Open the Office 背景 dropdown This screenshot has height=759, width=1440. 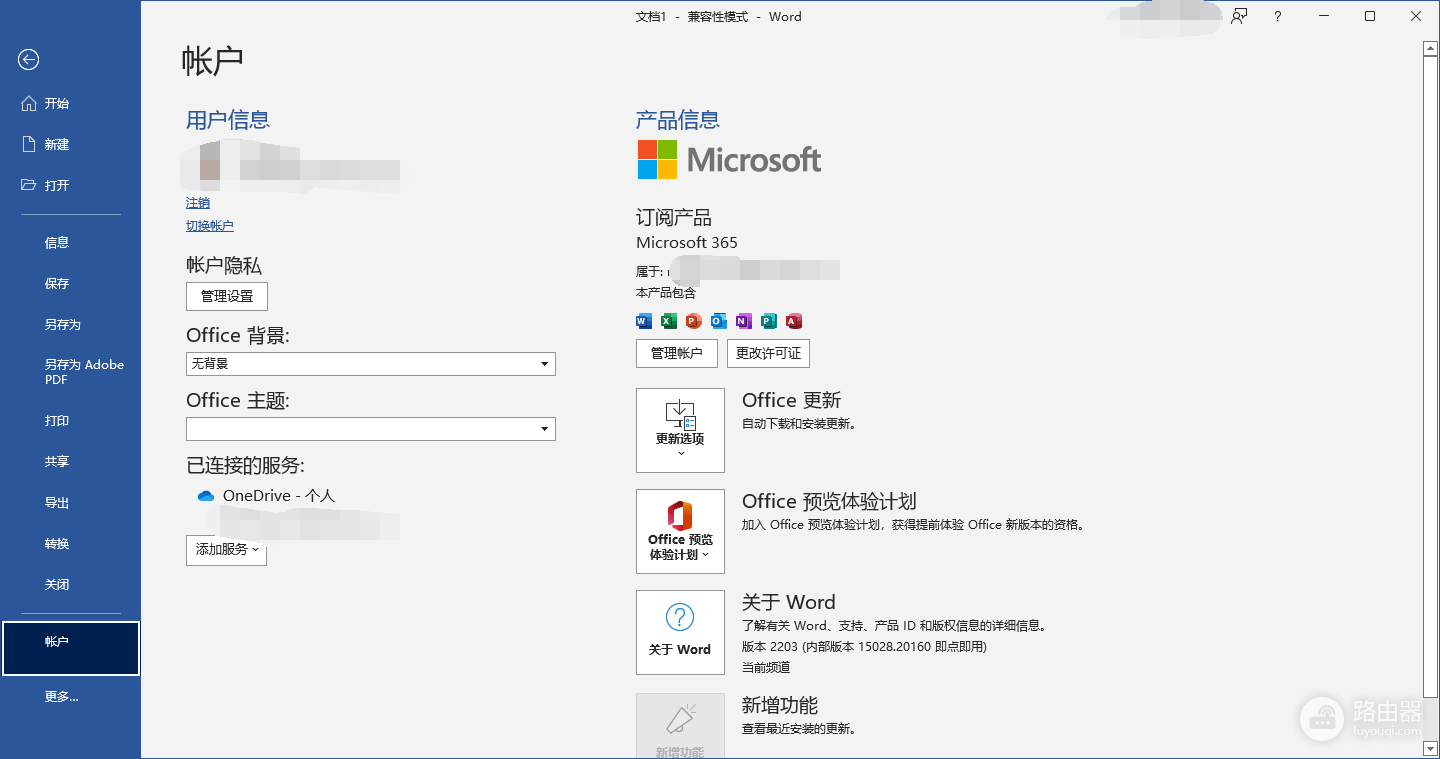(371, 364)
